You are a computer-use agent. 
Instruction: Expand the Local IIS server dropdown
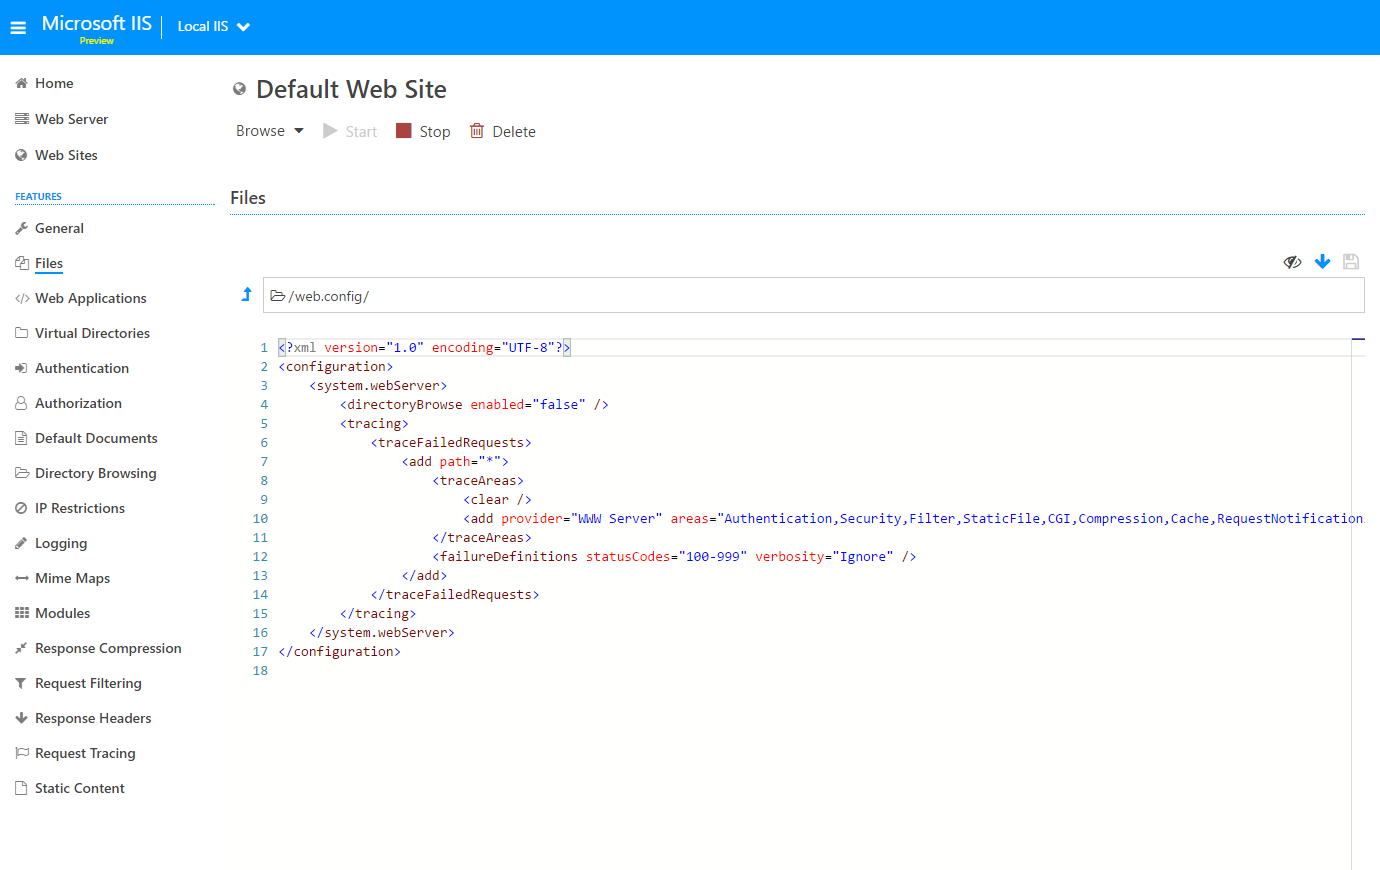(x=213, y=27)
